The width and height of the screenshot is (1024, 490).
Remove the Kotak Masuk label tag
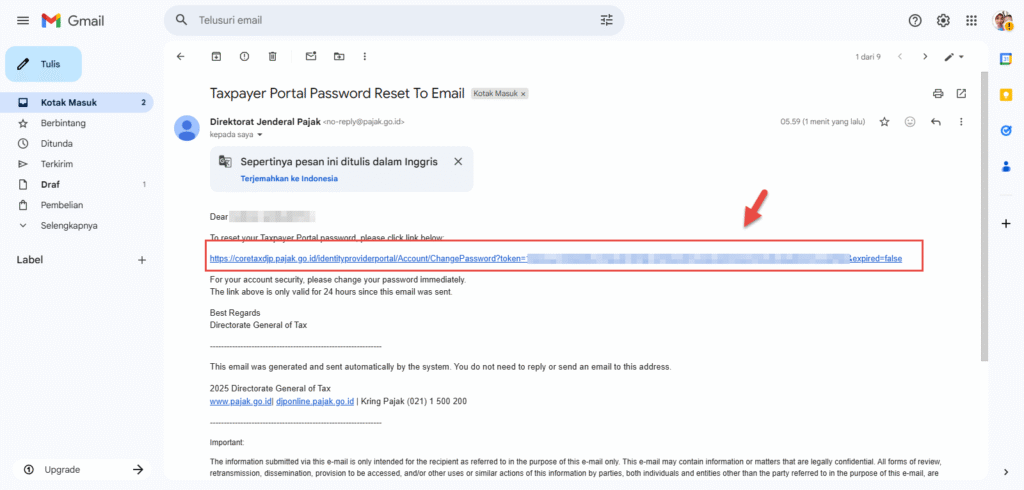(x=523, y=94)
